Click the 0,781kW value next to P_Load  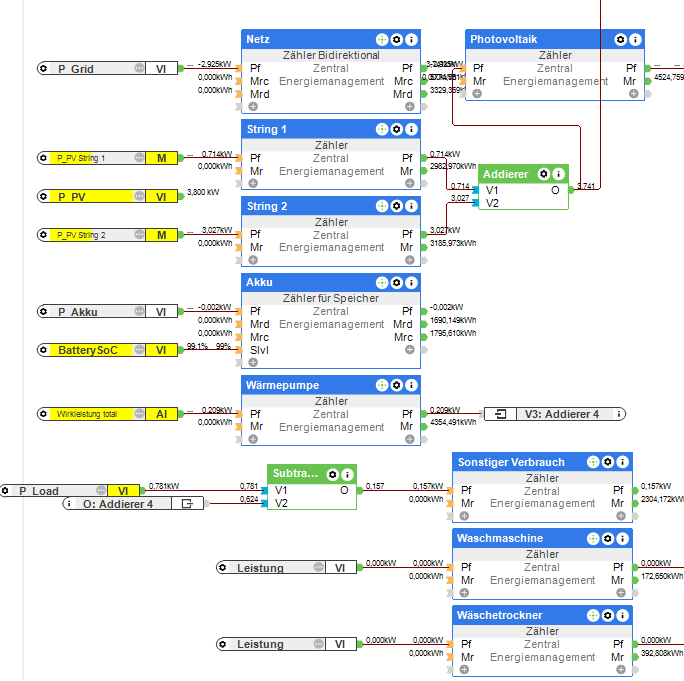click(164, 486)
